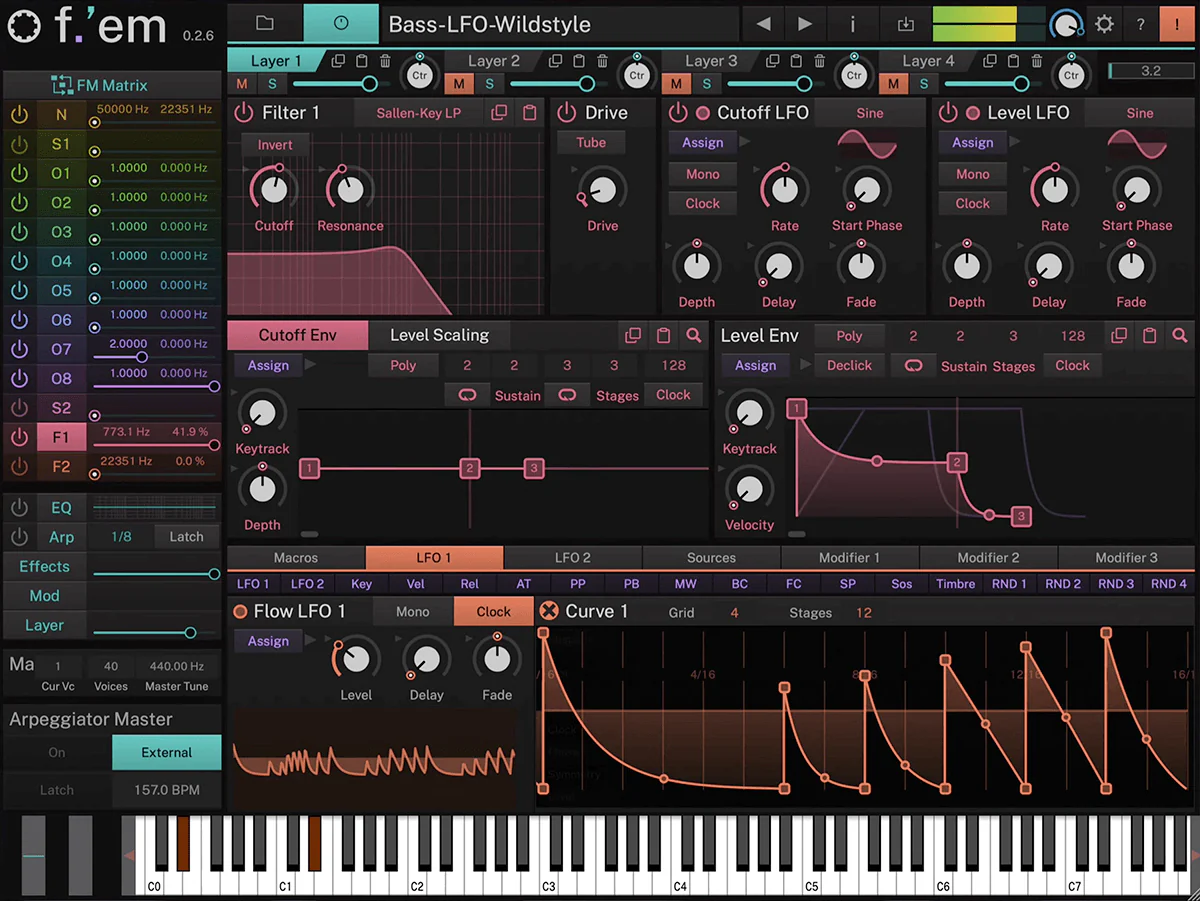This screenshot has height=901, width=1200.
Task: Click the trash icon for Layer 1
Action: click(x=385, y=61)
